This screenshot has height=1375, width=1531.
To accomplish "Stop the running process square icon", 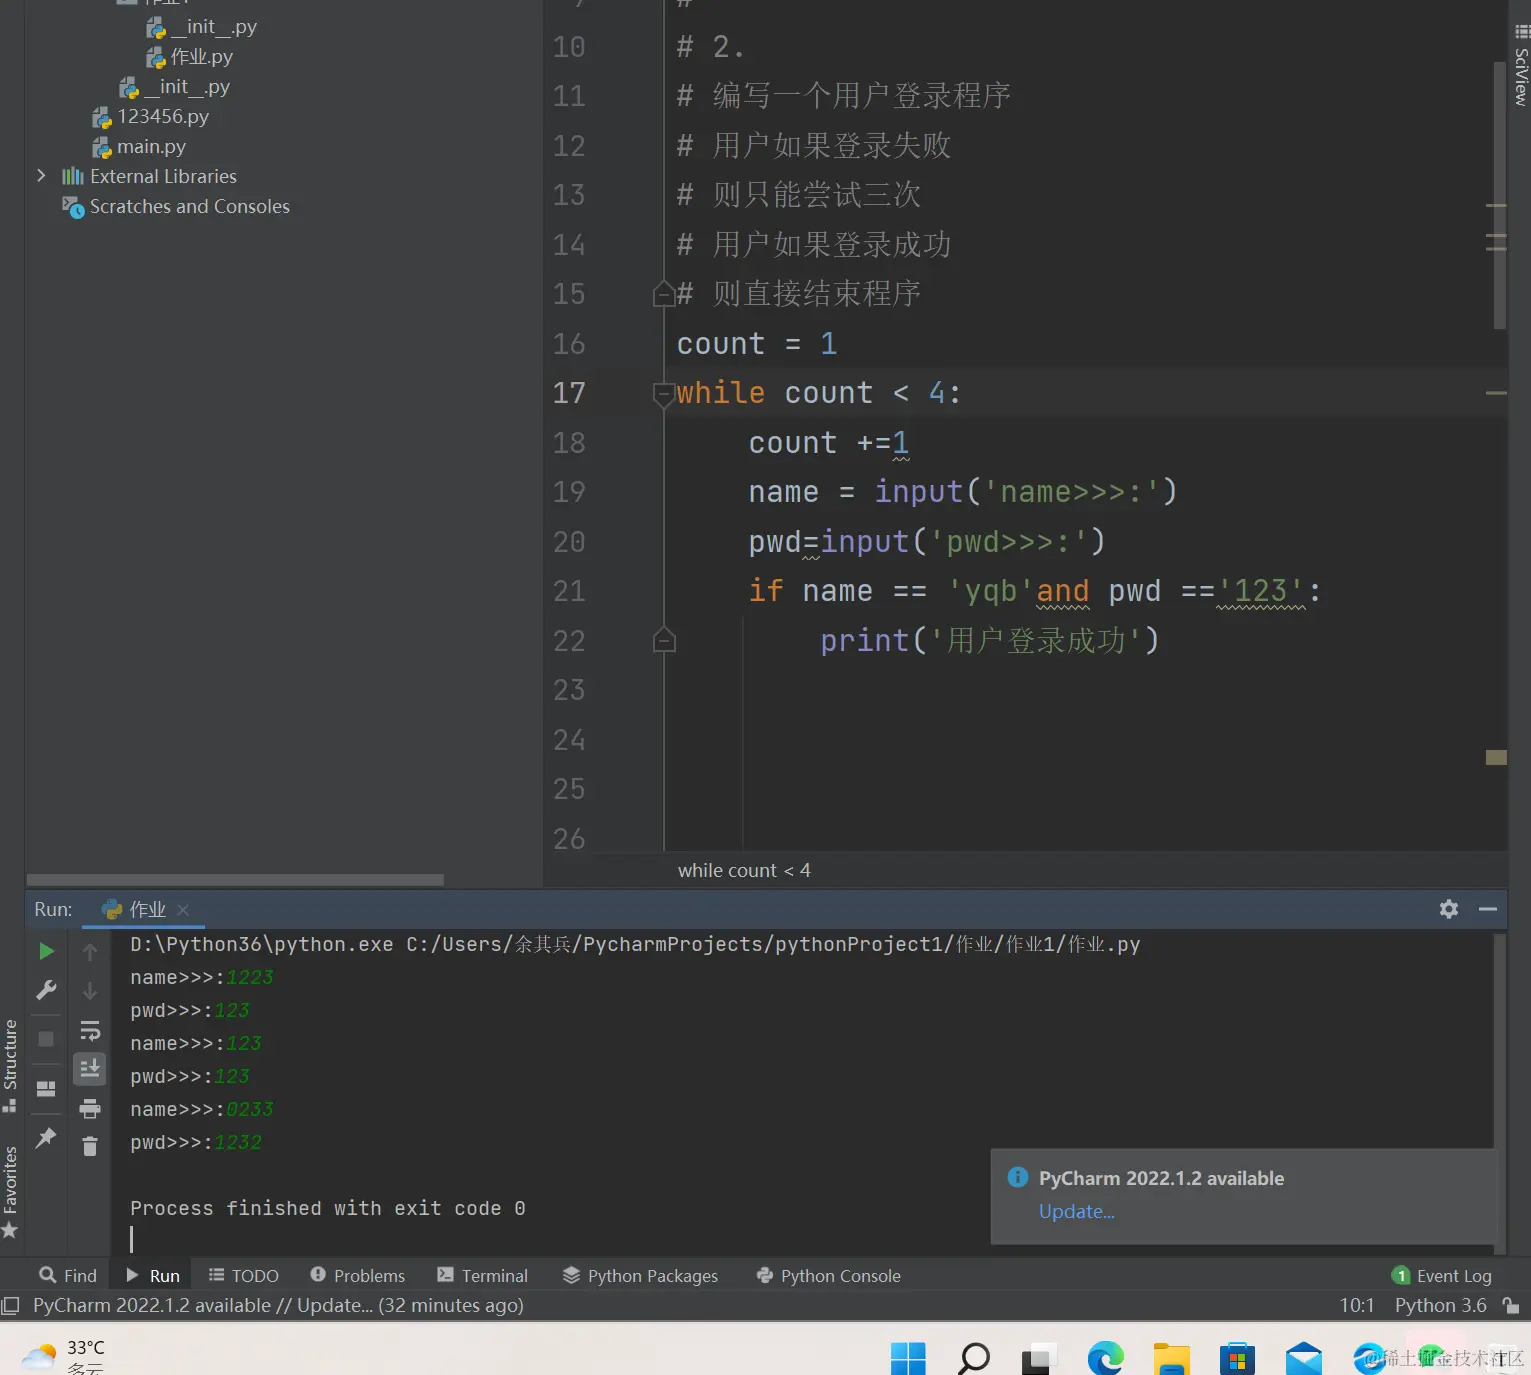I will [46, 1039].
